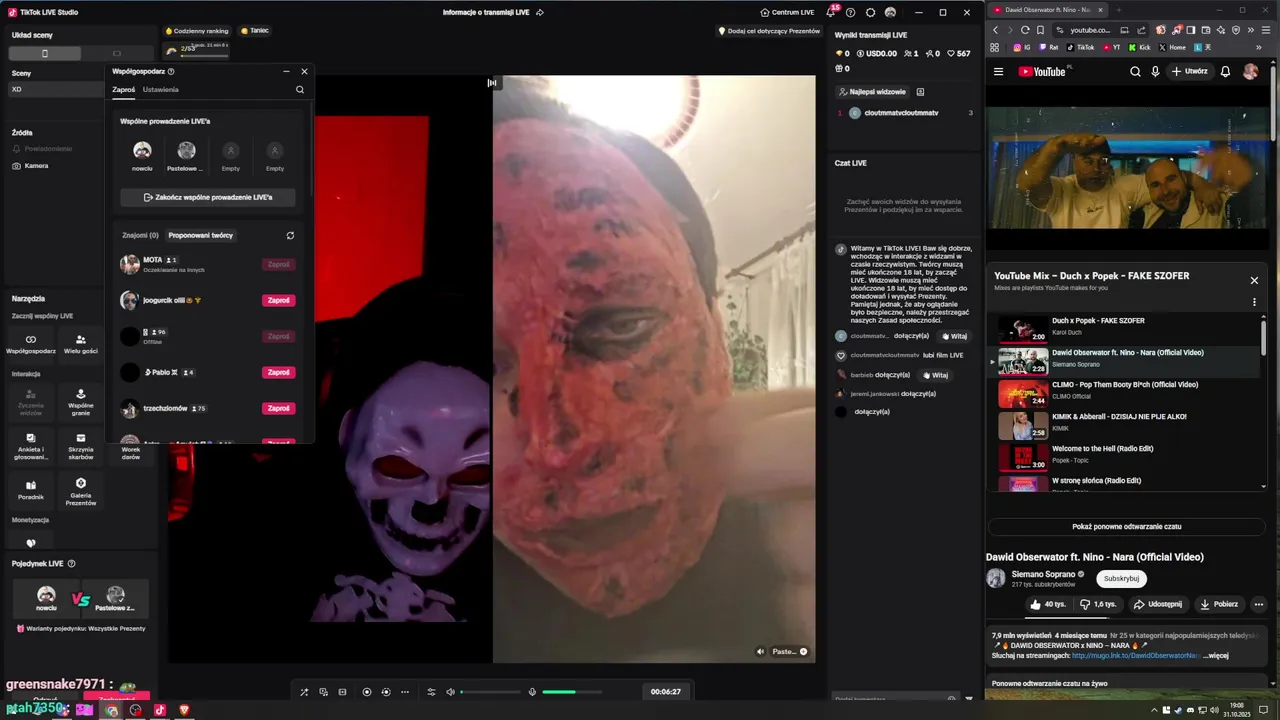Switch to Zaproś tab in Współgospodarz panel
Screen dimensions: 1280x720
coord(124,89)
